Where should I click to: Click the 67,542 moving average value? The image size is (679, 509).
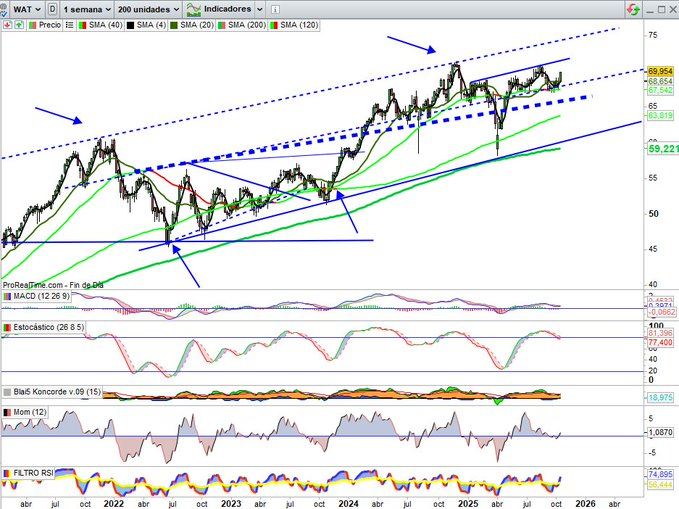pyautogui.click(x=660, y=90)
